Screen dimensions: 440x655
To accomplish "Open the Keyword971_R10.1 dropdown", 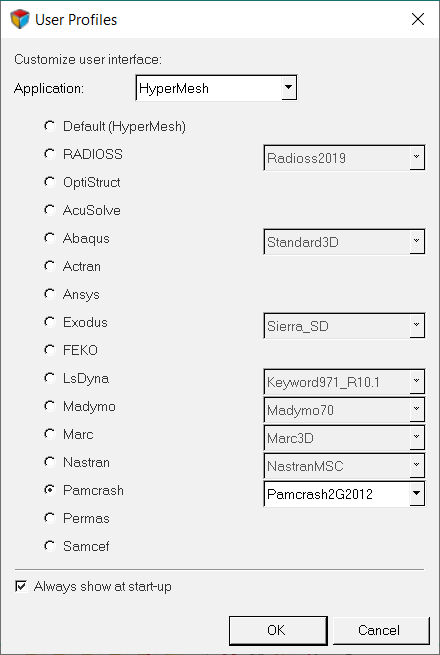I will [x=344, y=382].
